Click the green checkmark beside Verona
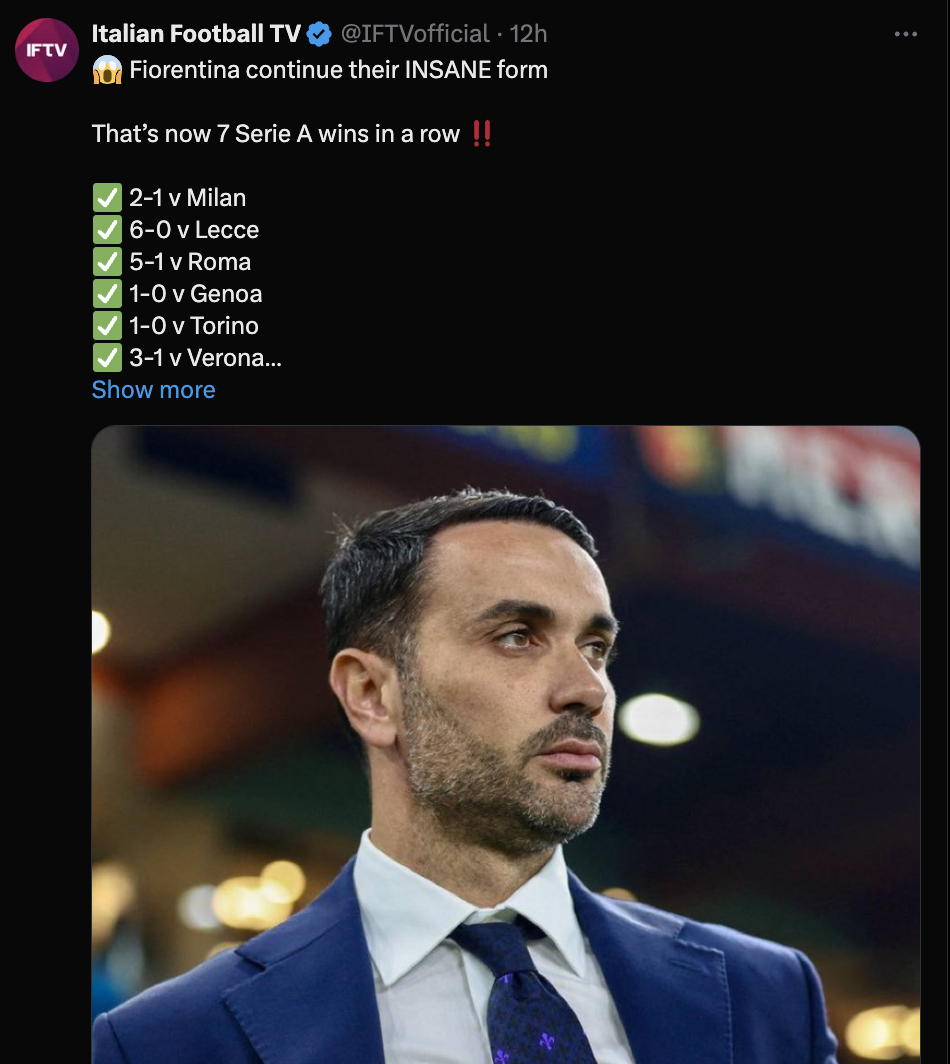The image size is (950, 1064). [x=107, y=358]
